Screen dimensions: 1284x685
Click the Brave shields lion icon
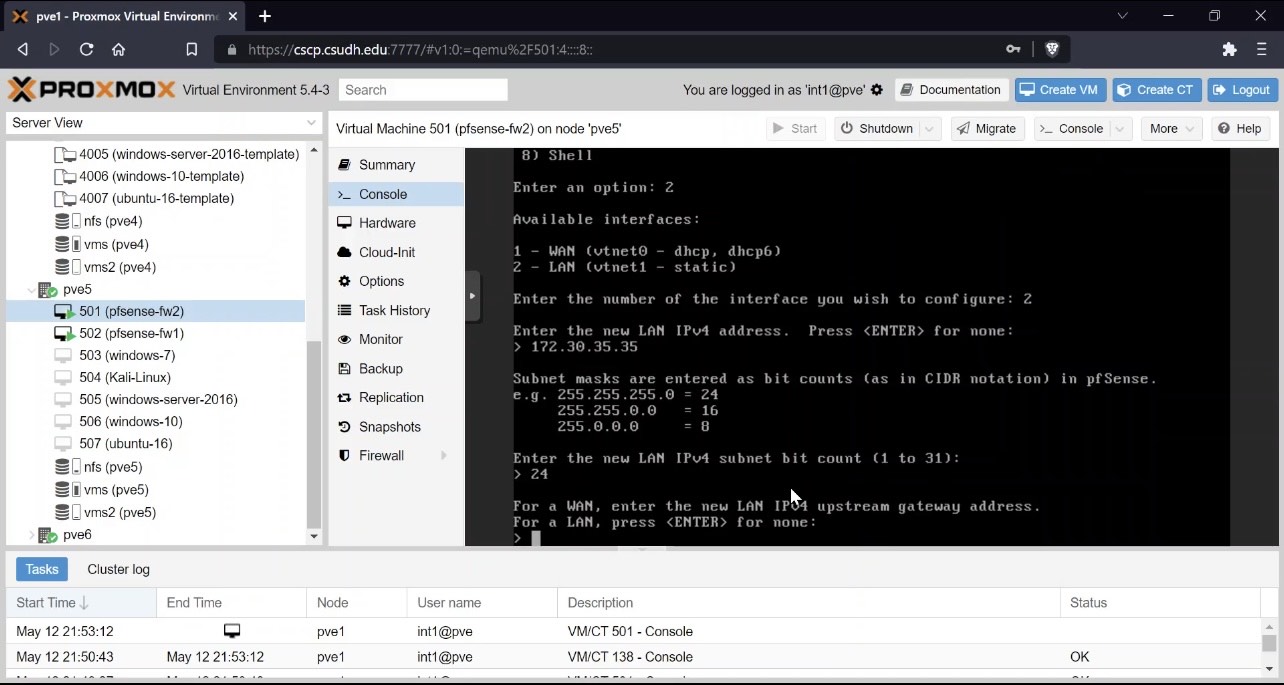point(1052,49)
